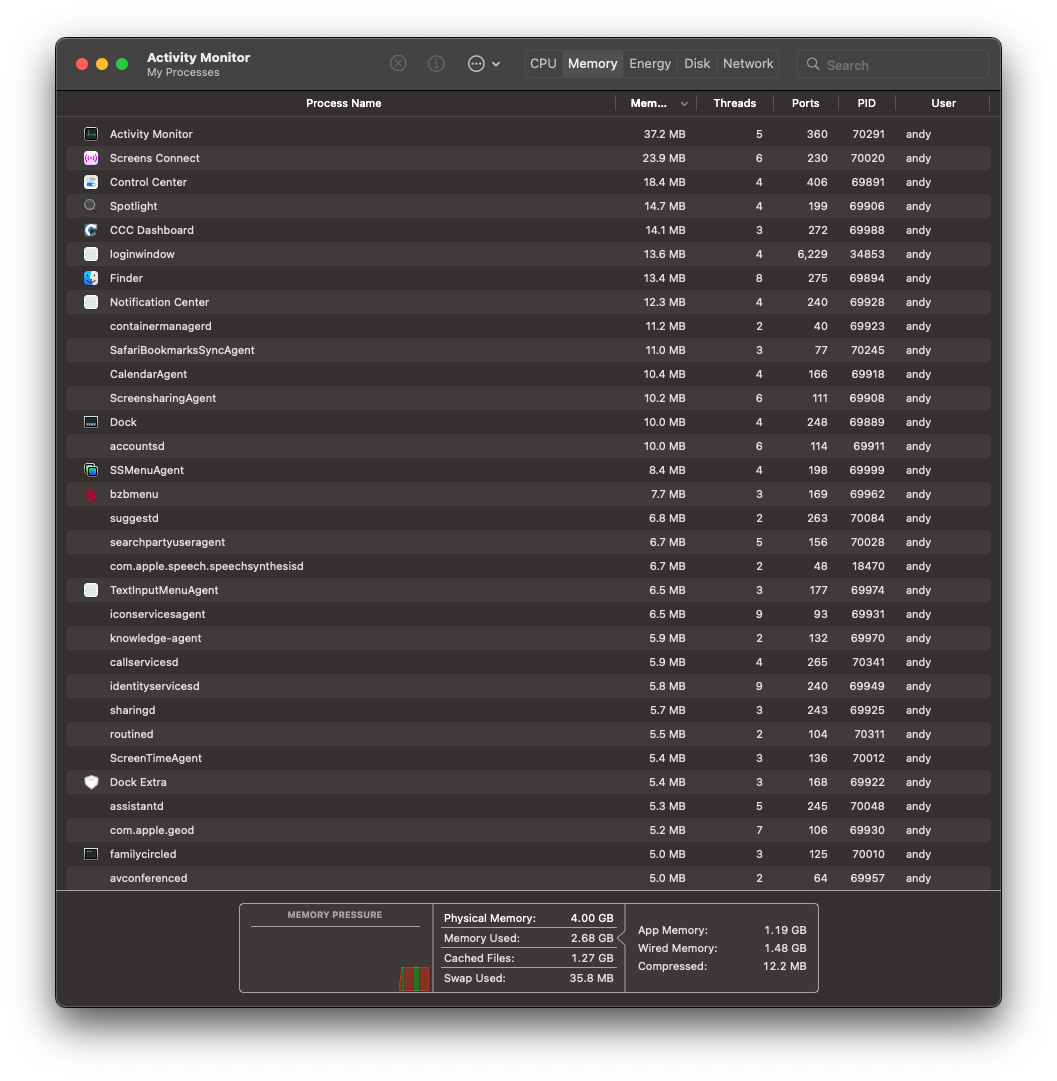This screenshot has height=1081, width=1057.
Task: Open the Network tab
Action: 748,63
